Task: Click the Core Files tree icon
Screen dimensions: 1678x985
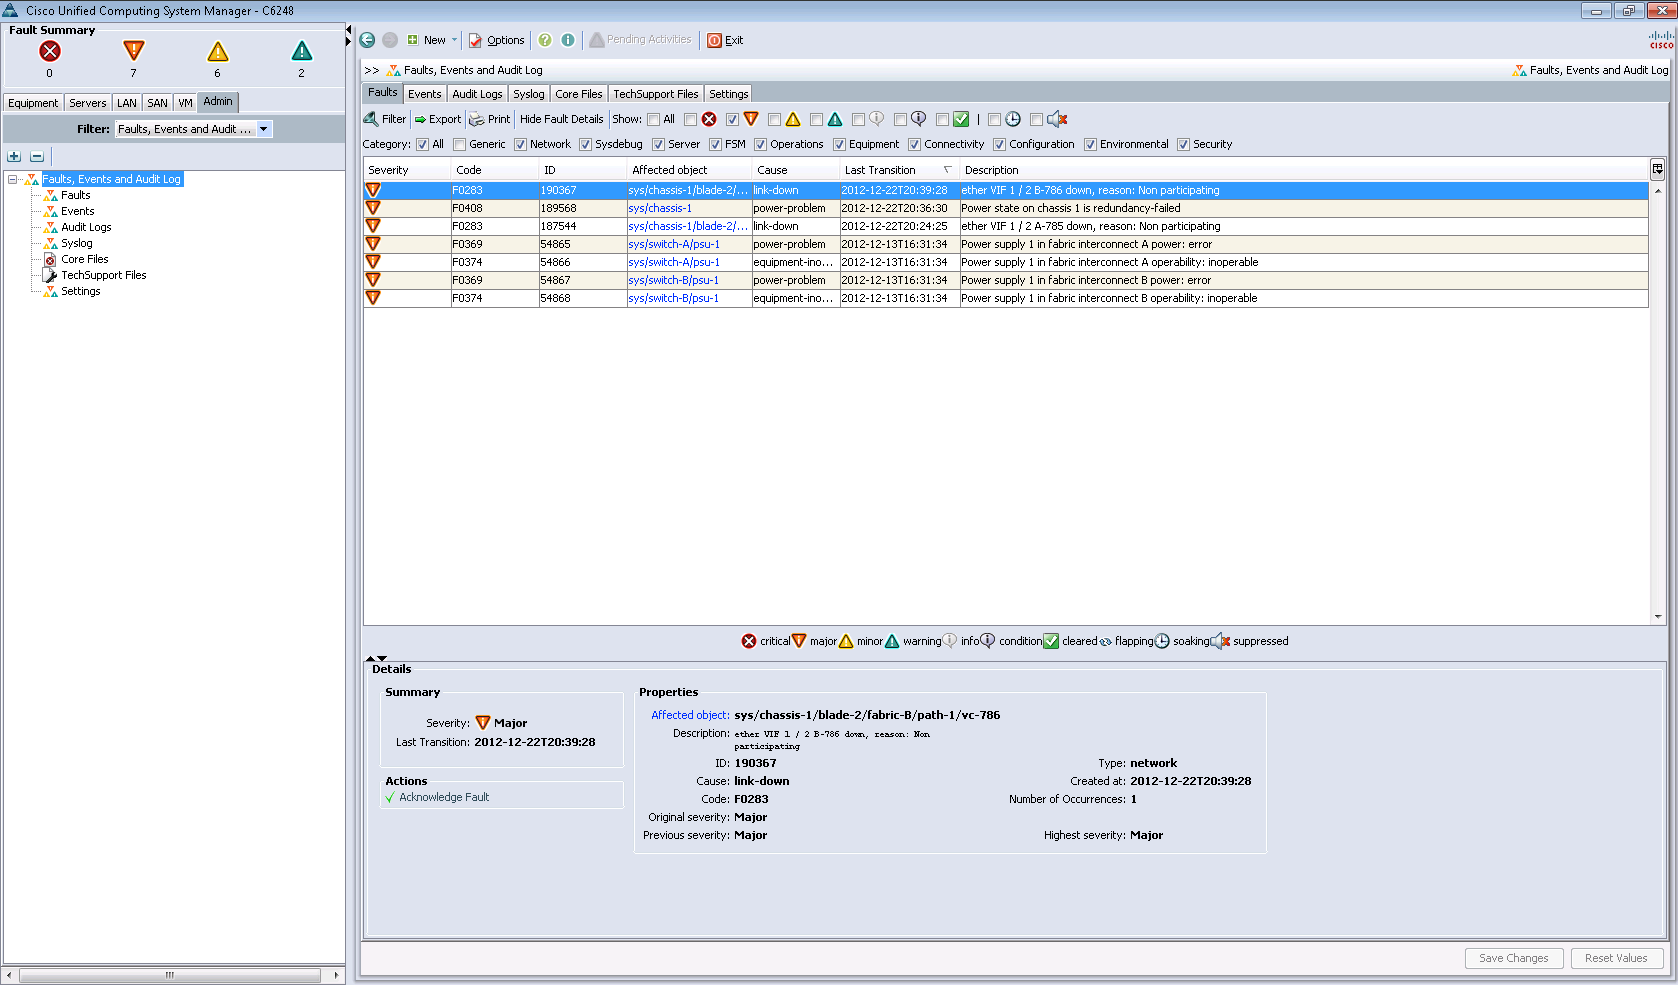Action: coord(50,259)
